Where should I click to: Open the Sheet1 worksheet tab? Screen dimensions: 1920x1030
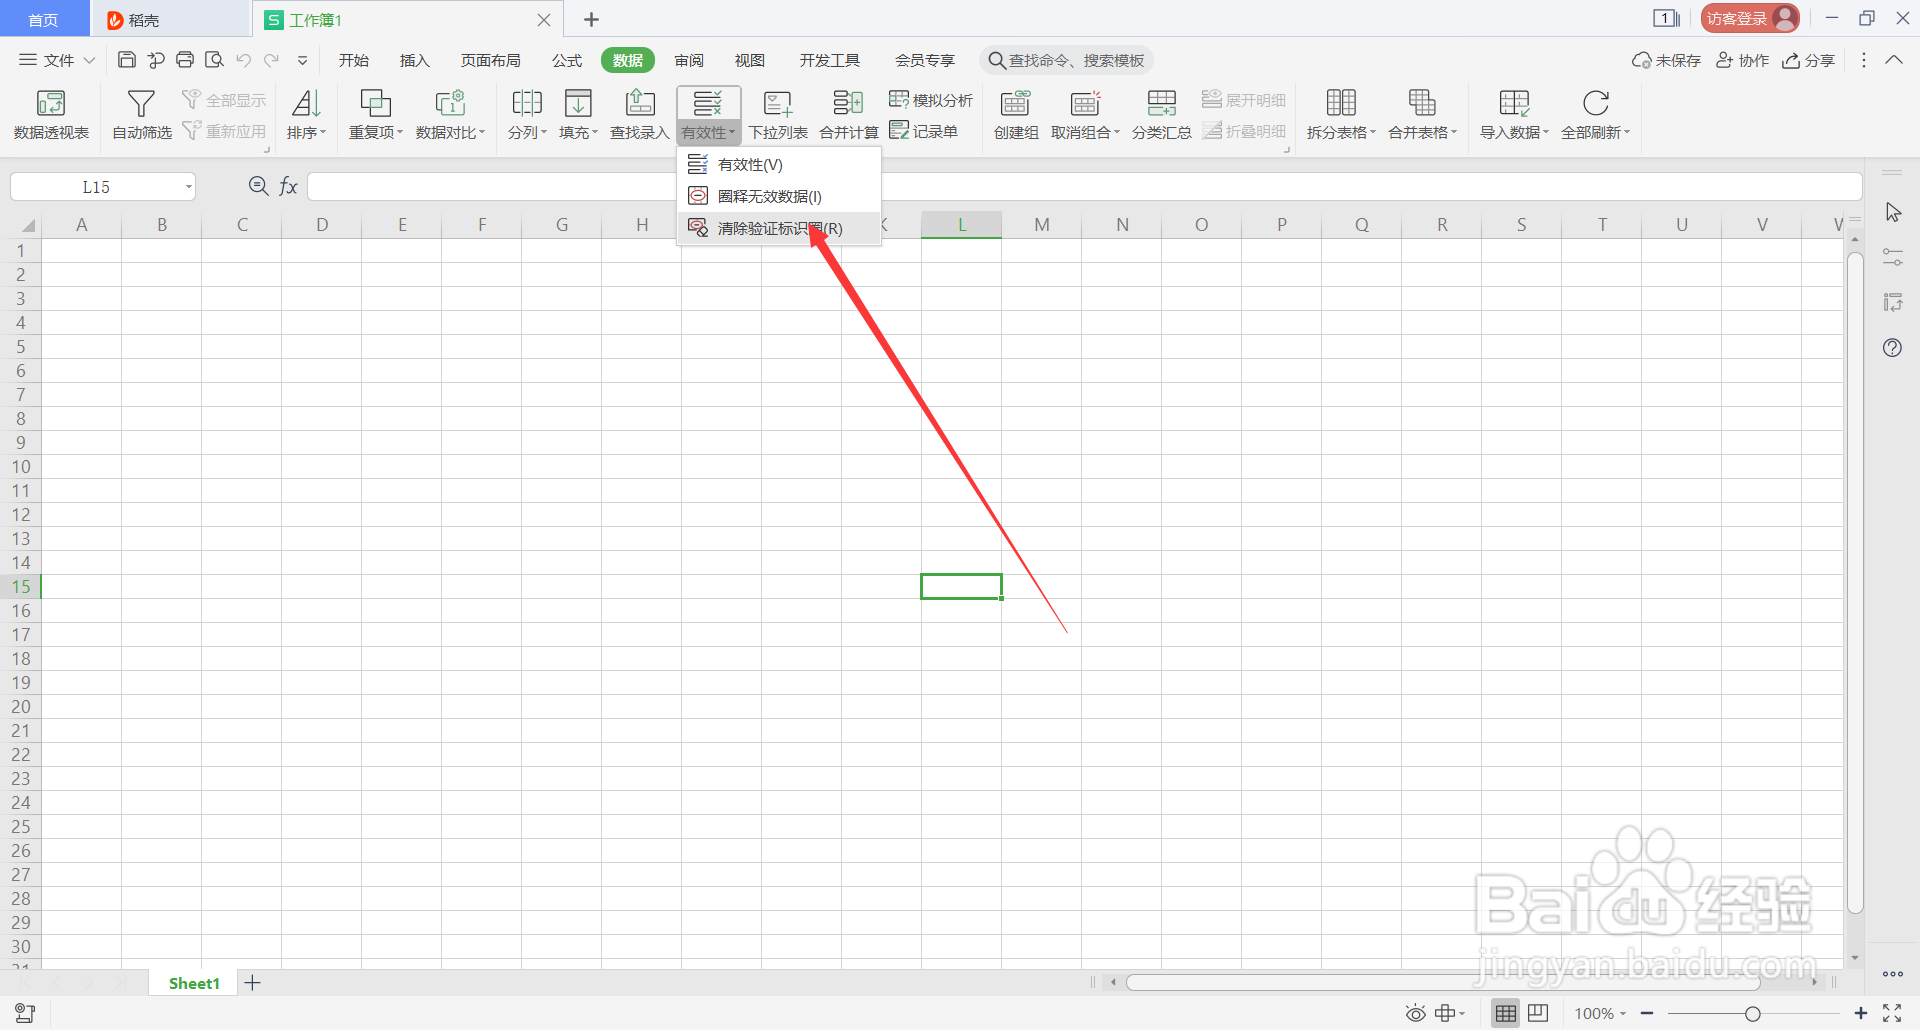(194, 983)
